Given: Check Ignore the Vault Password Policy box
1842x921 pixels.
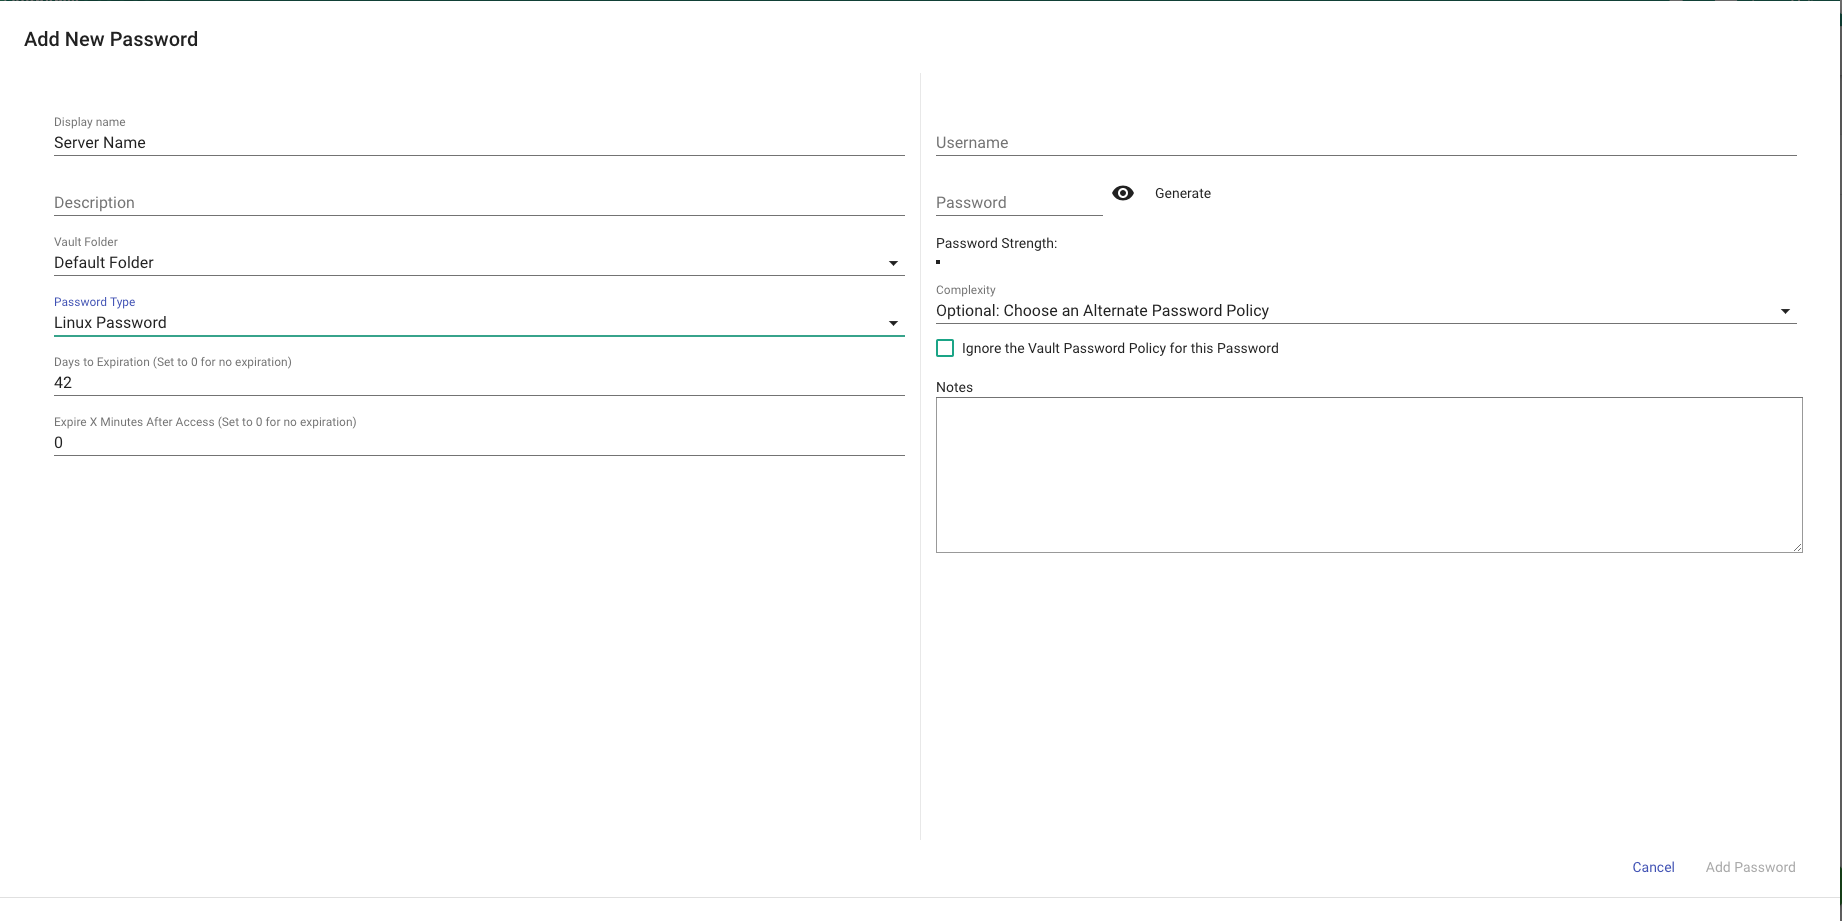Looking at the screenshot, I should click(x=945, y=348).
